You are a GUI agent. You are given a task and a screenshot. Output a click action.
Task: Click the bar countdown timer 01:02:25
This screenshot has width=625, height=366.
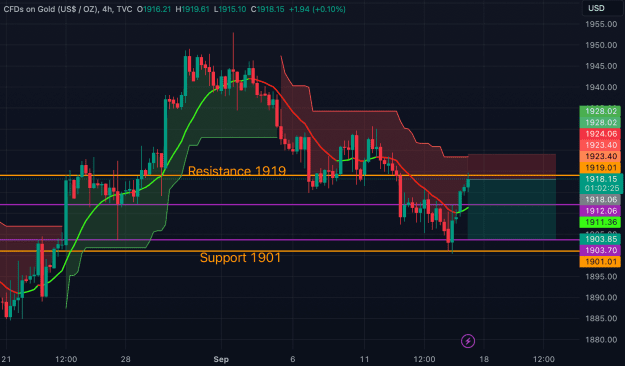point(601,188)
